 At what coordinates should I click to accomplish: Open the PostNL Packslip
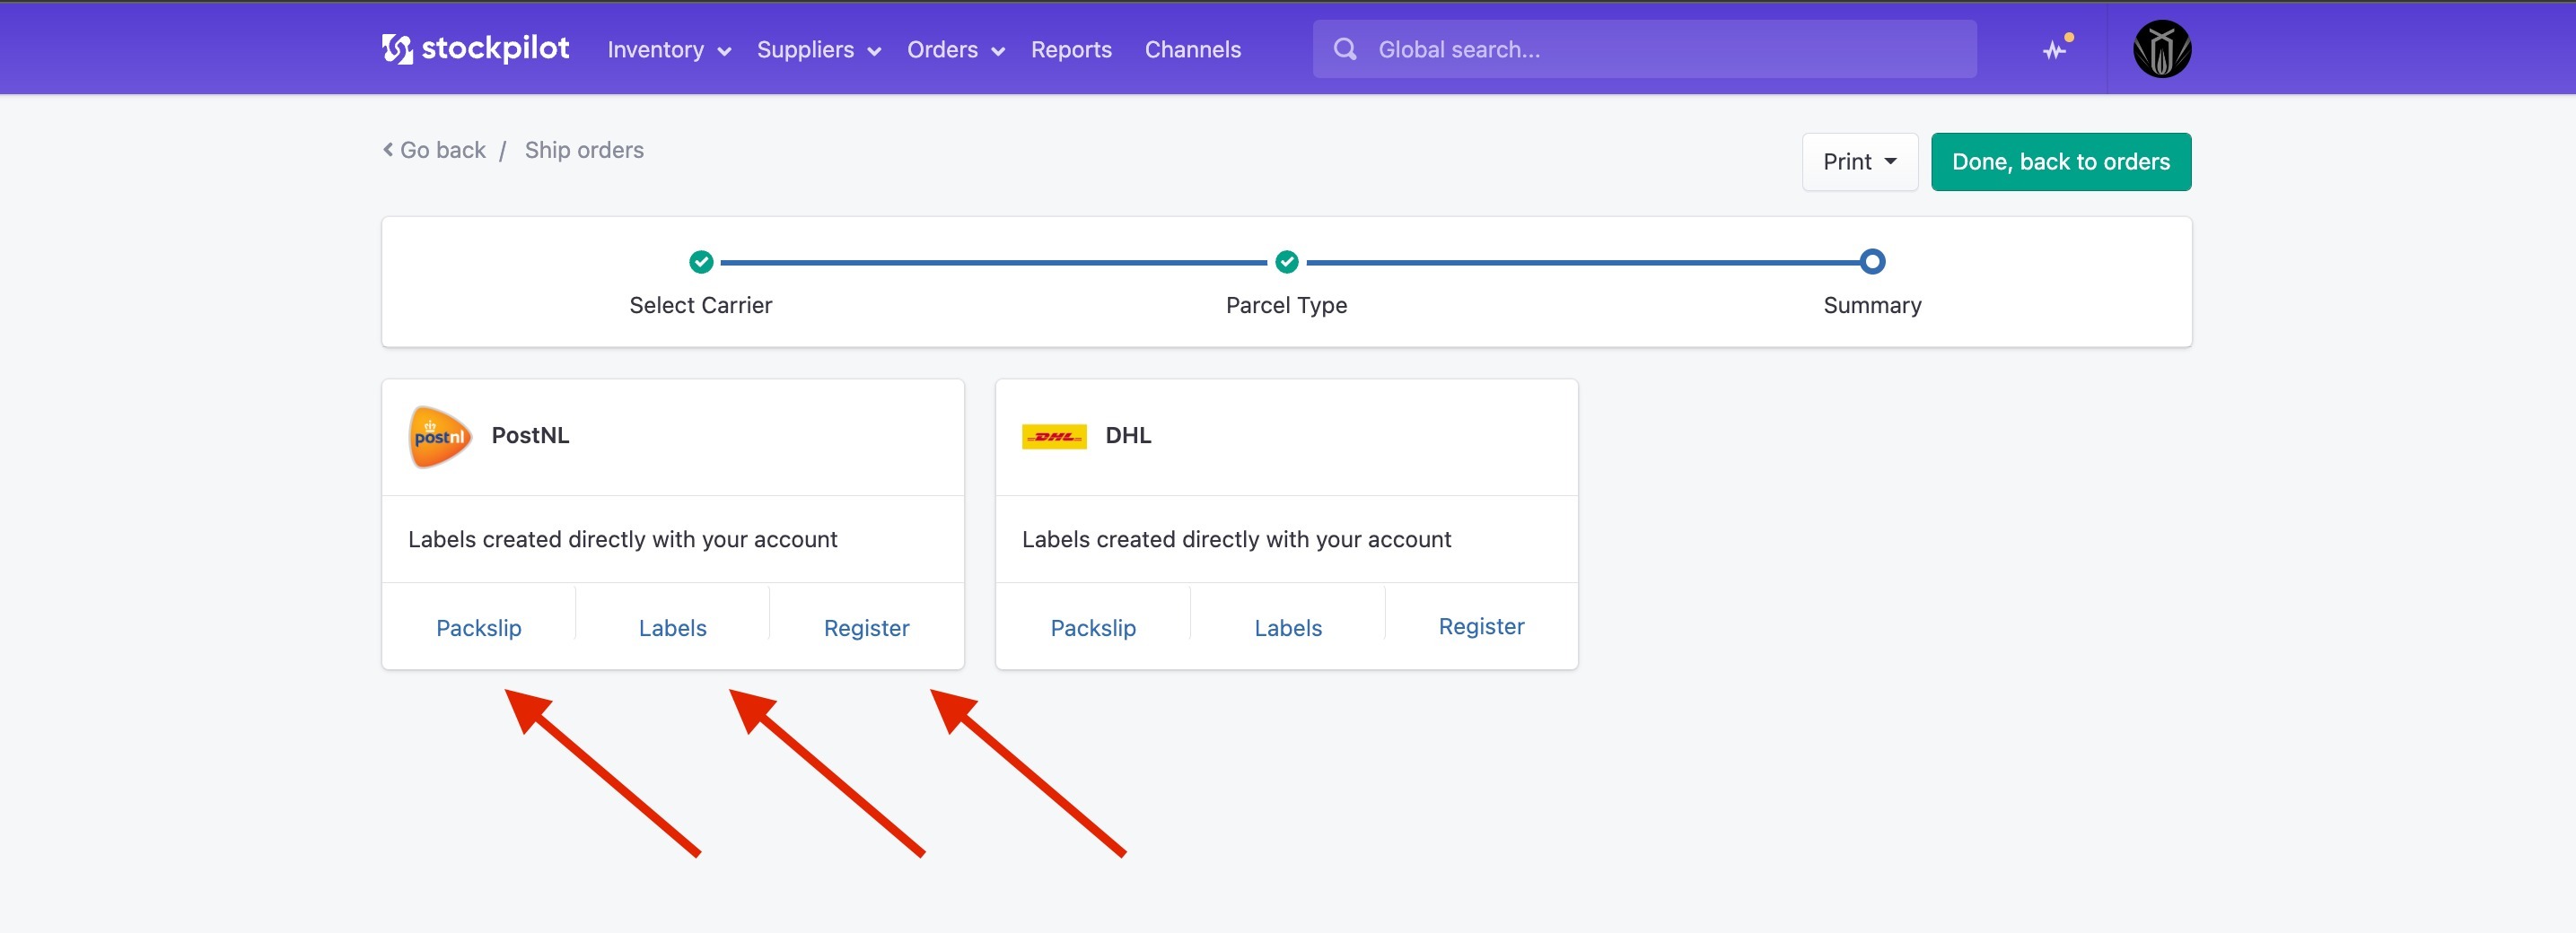(x=478, y=627)
